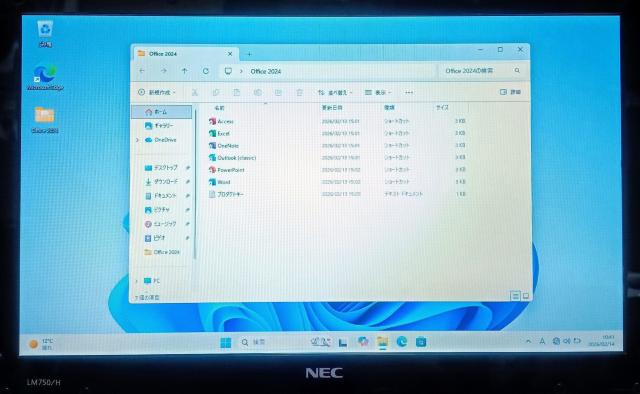The height and width of the screenshot is (394, 640).
Task: Go back with the Explorer back arrow
Action: [142, 71]
